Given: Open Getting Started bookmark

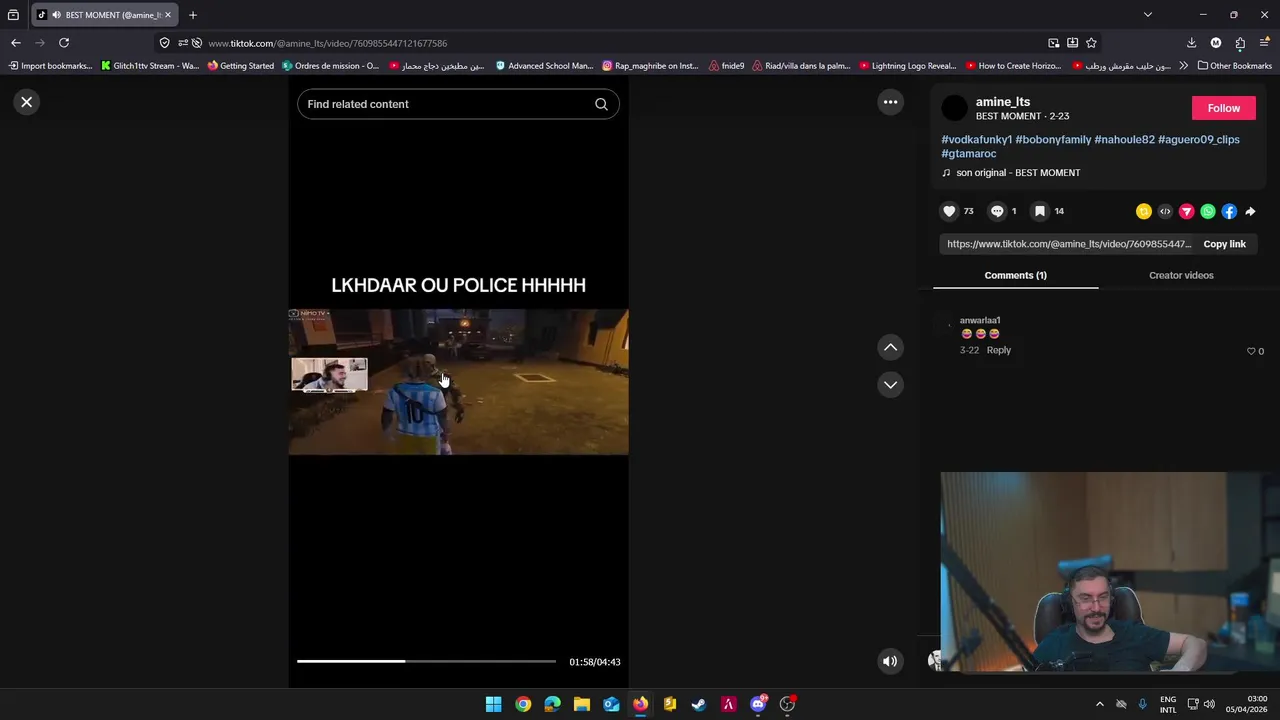Looking at the screenshot, I should click(241, 66).
